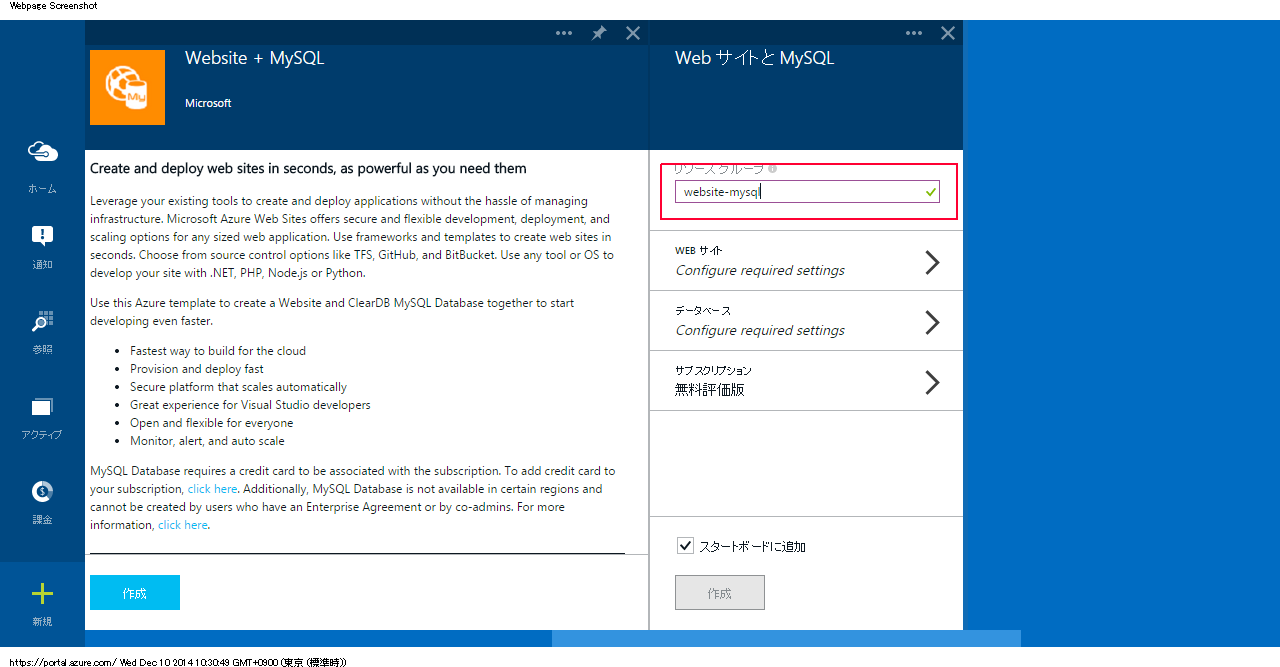Open the billing (課金) icon
The height and width of the screenshot is (667, 1280).
42,491
